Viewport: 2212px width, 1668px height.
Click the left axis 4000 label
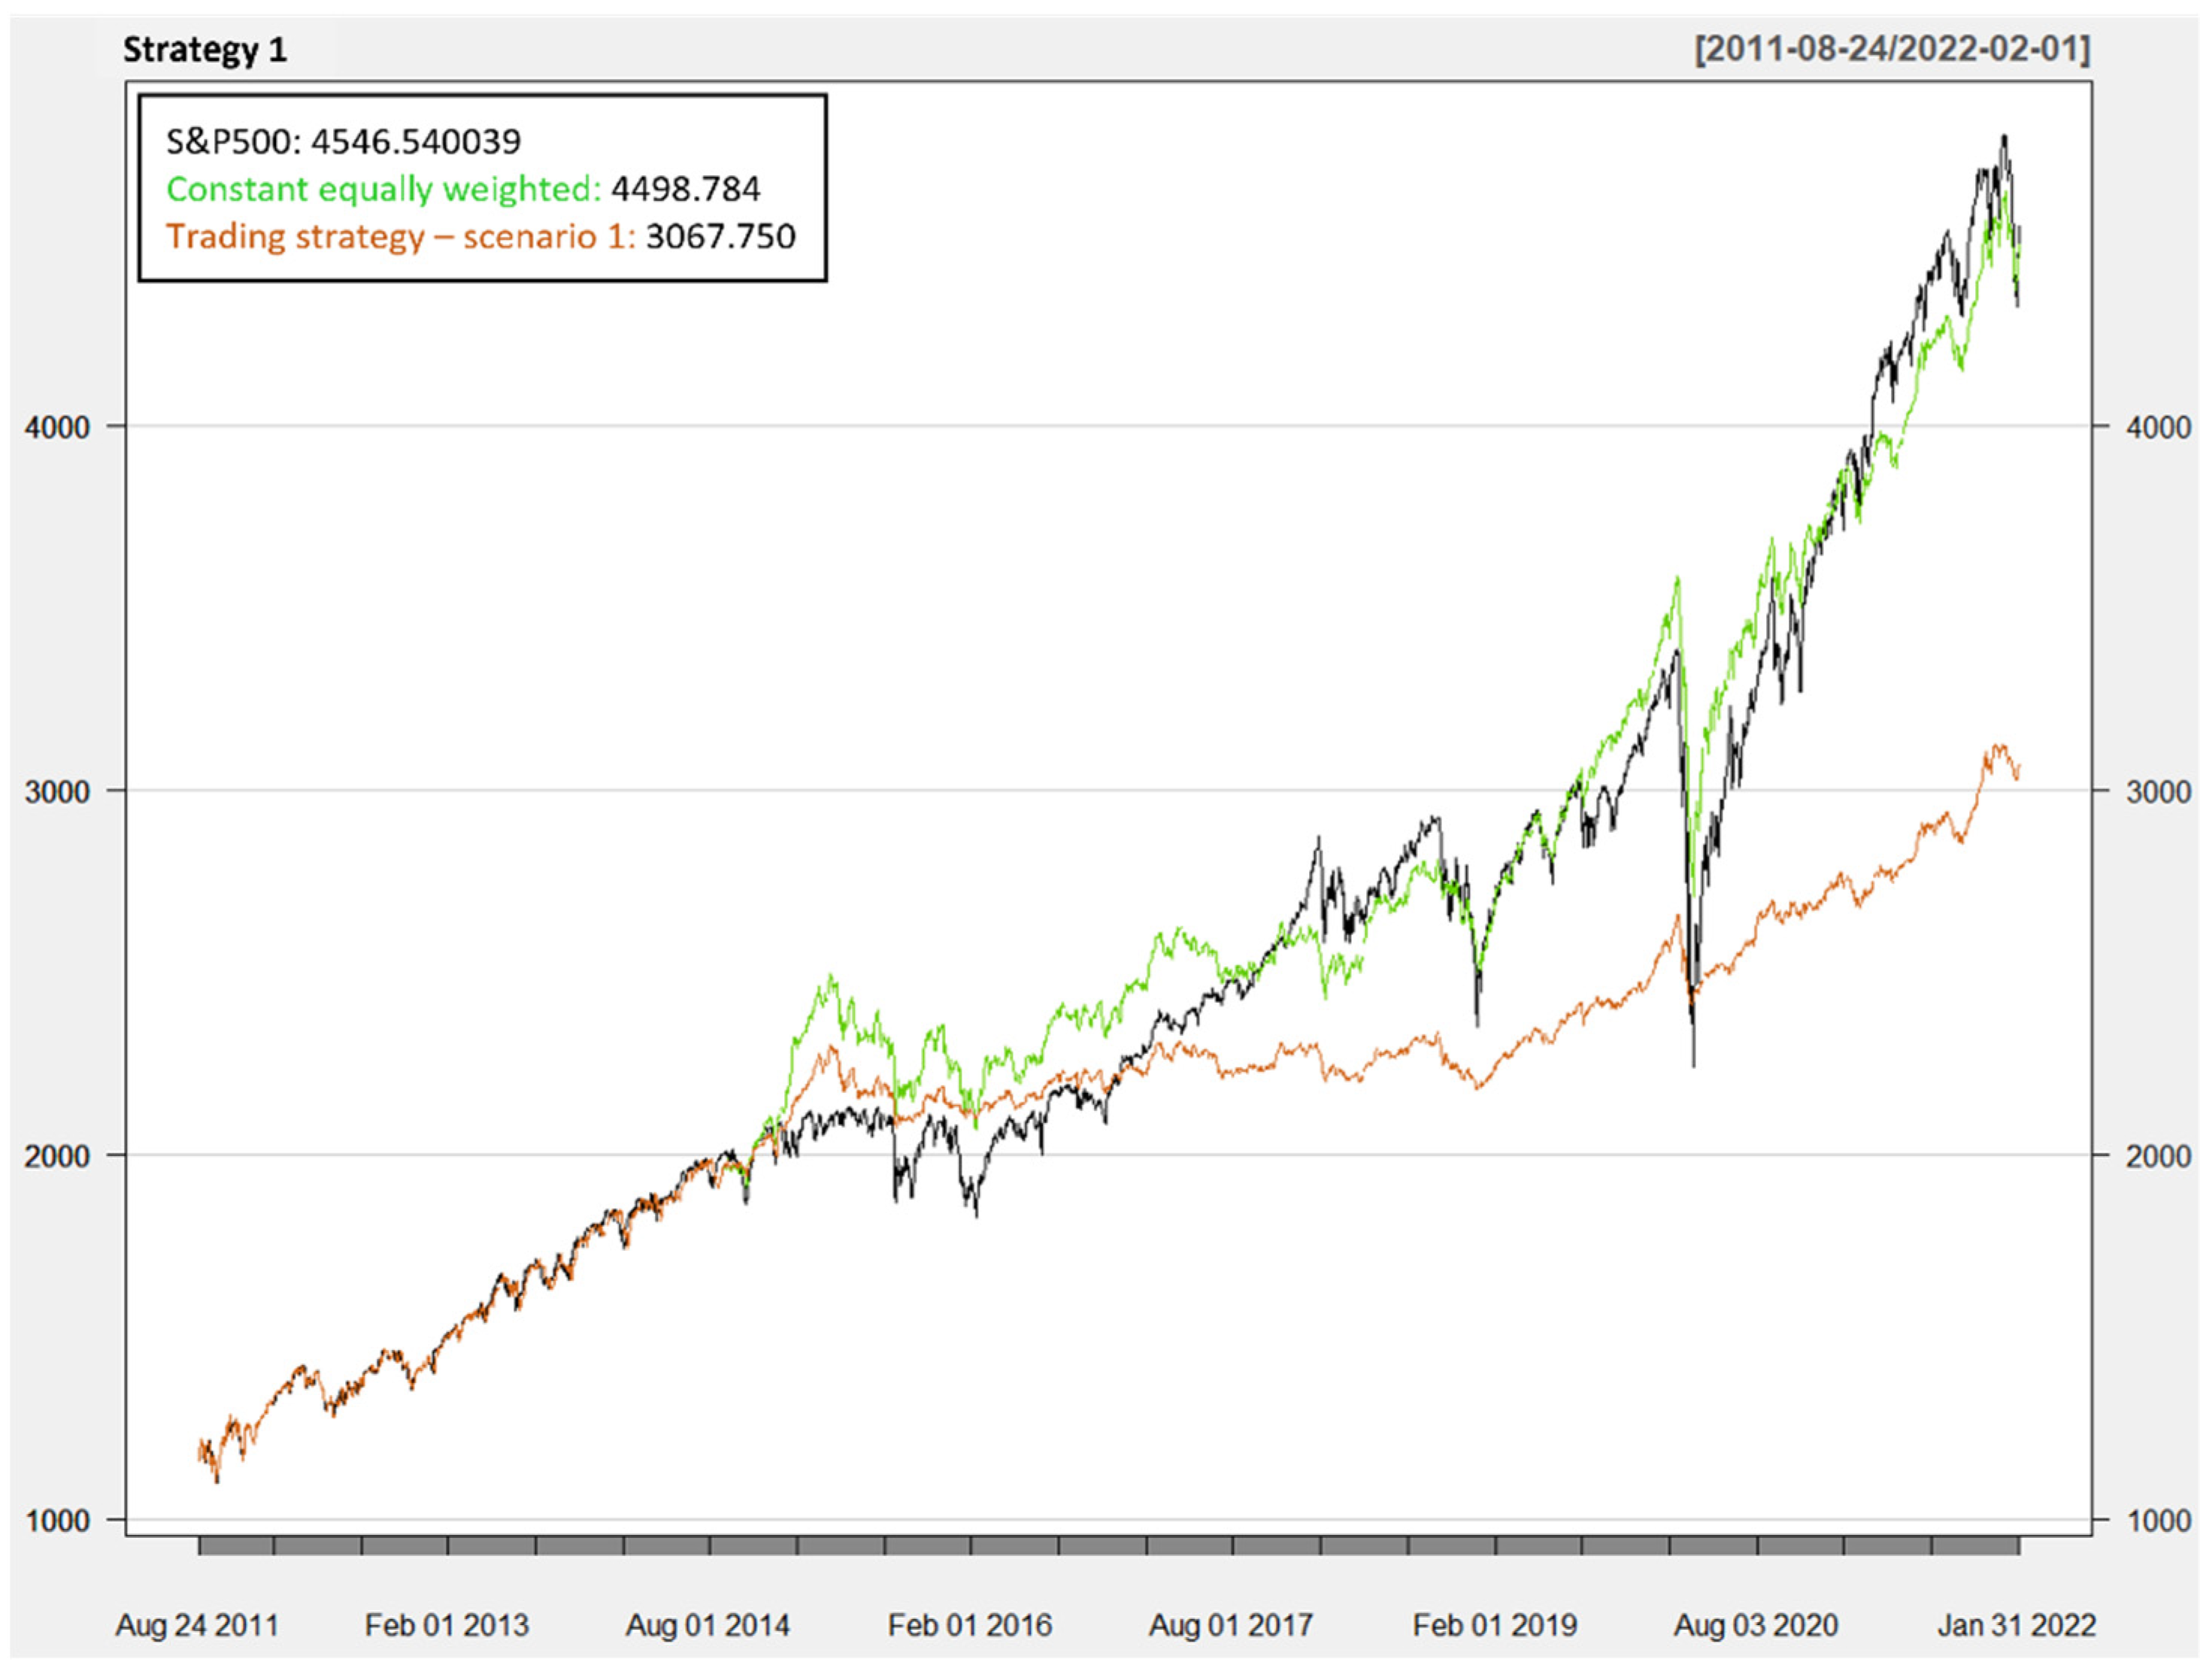tap(57, 427)
